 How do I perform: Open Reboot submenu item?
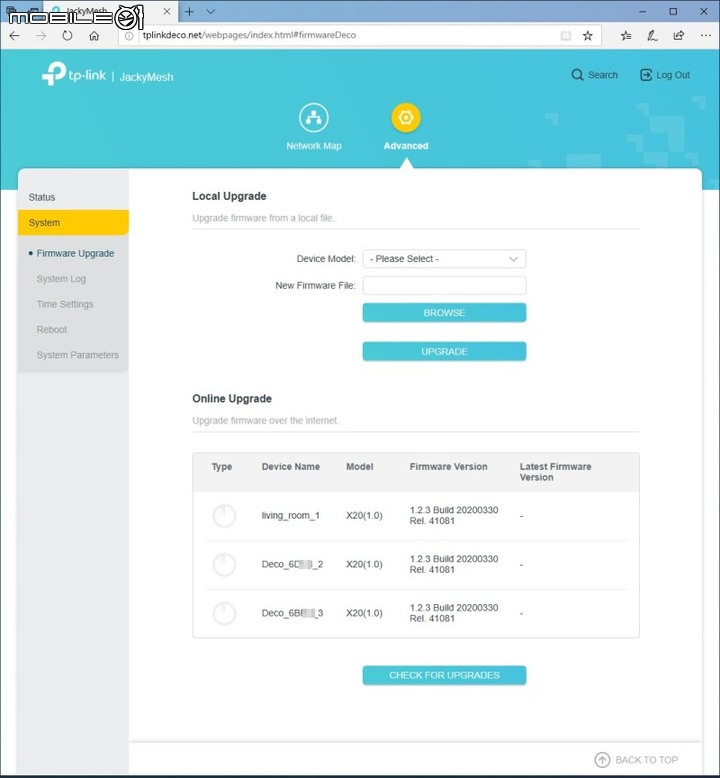[x=52, y=329]
